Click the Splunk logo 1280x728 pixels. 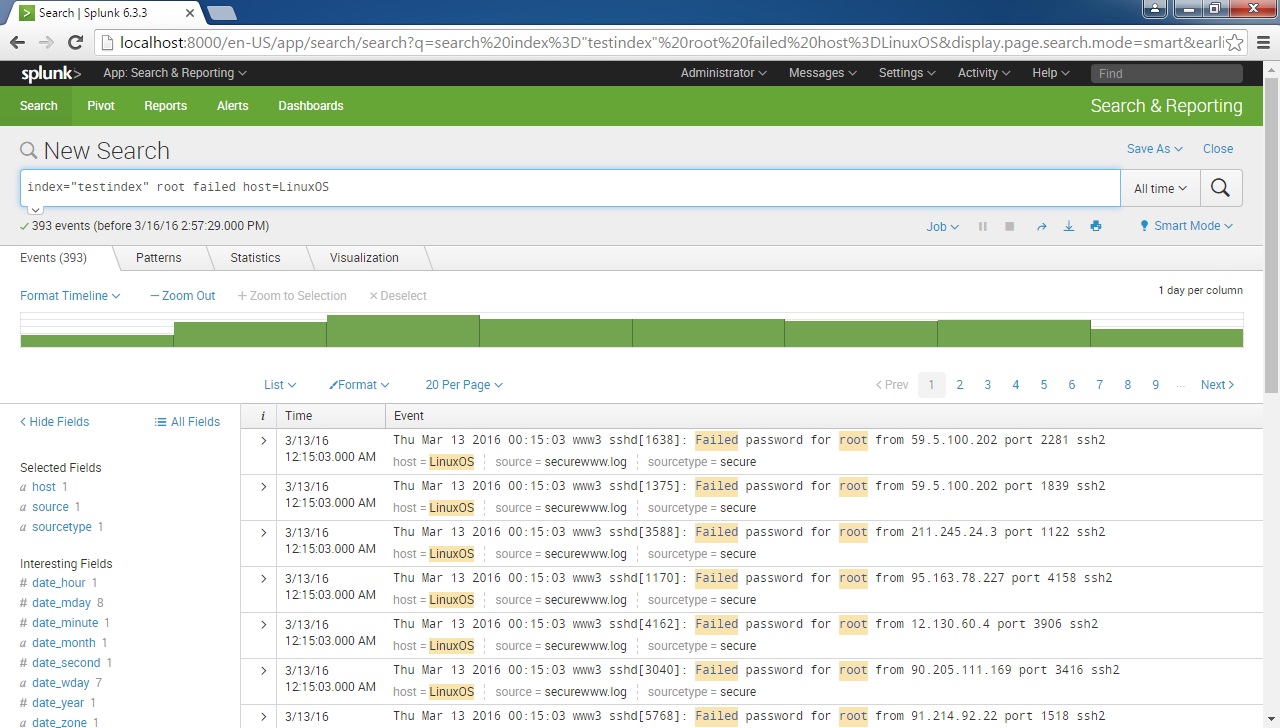[x=49, y=72]
